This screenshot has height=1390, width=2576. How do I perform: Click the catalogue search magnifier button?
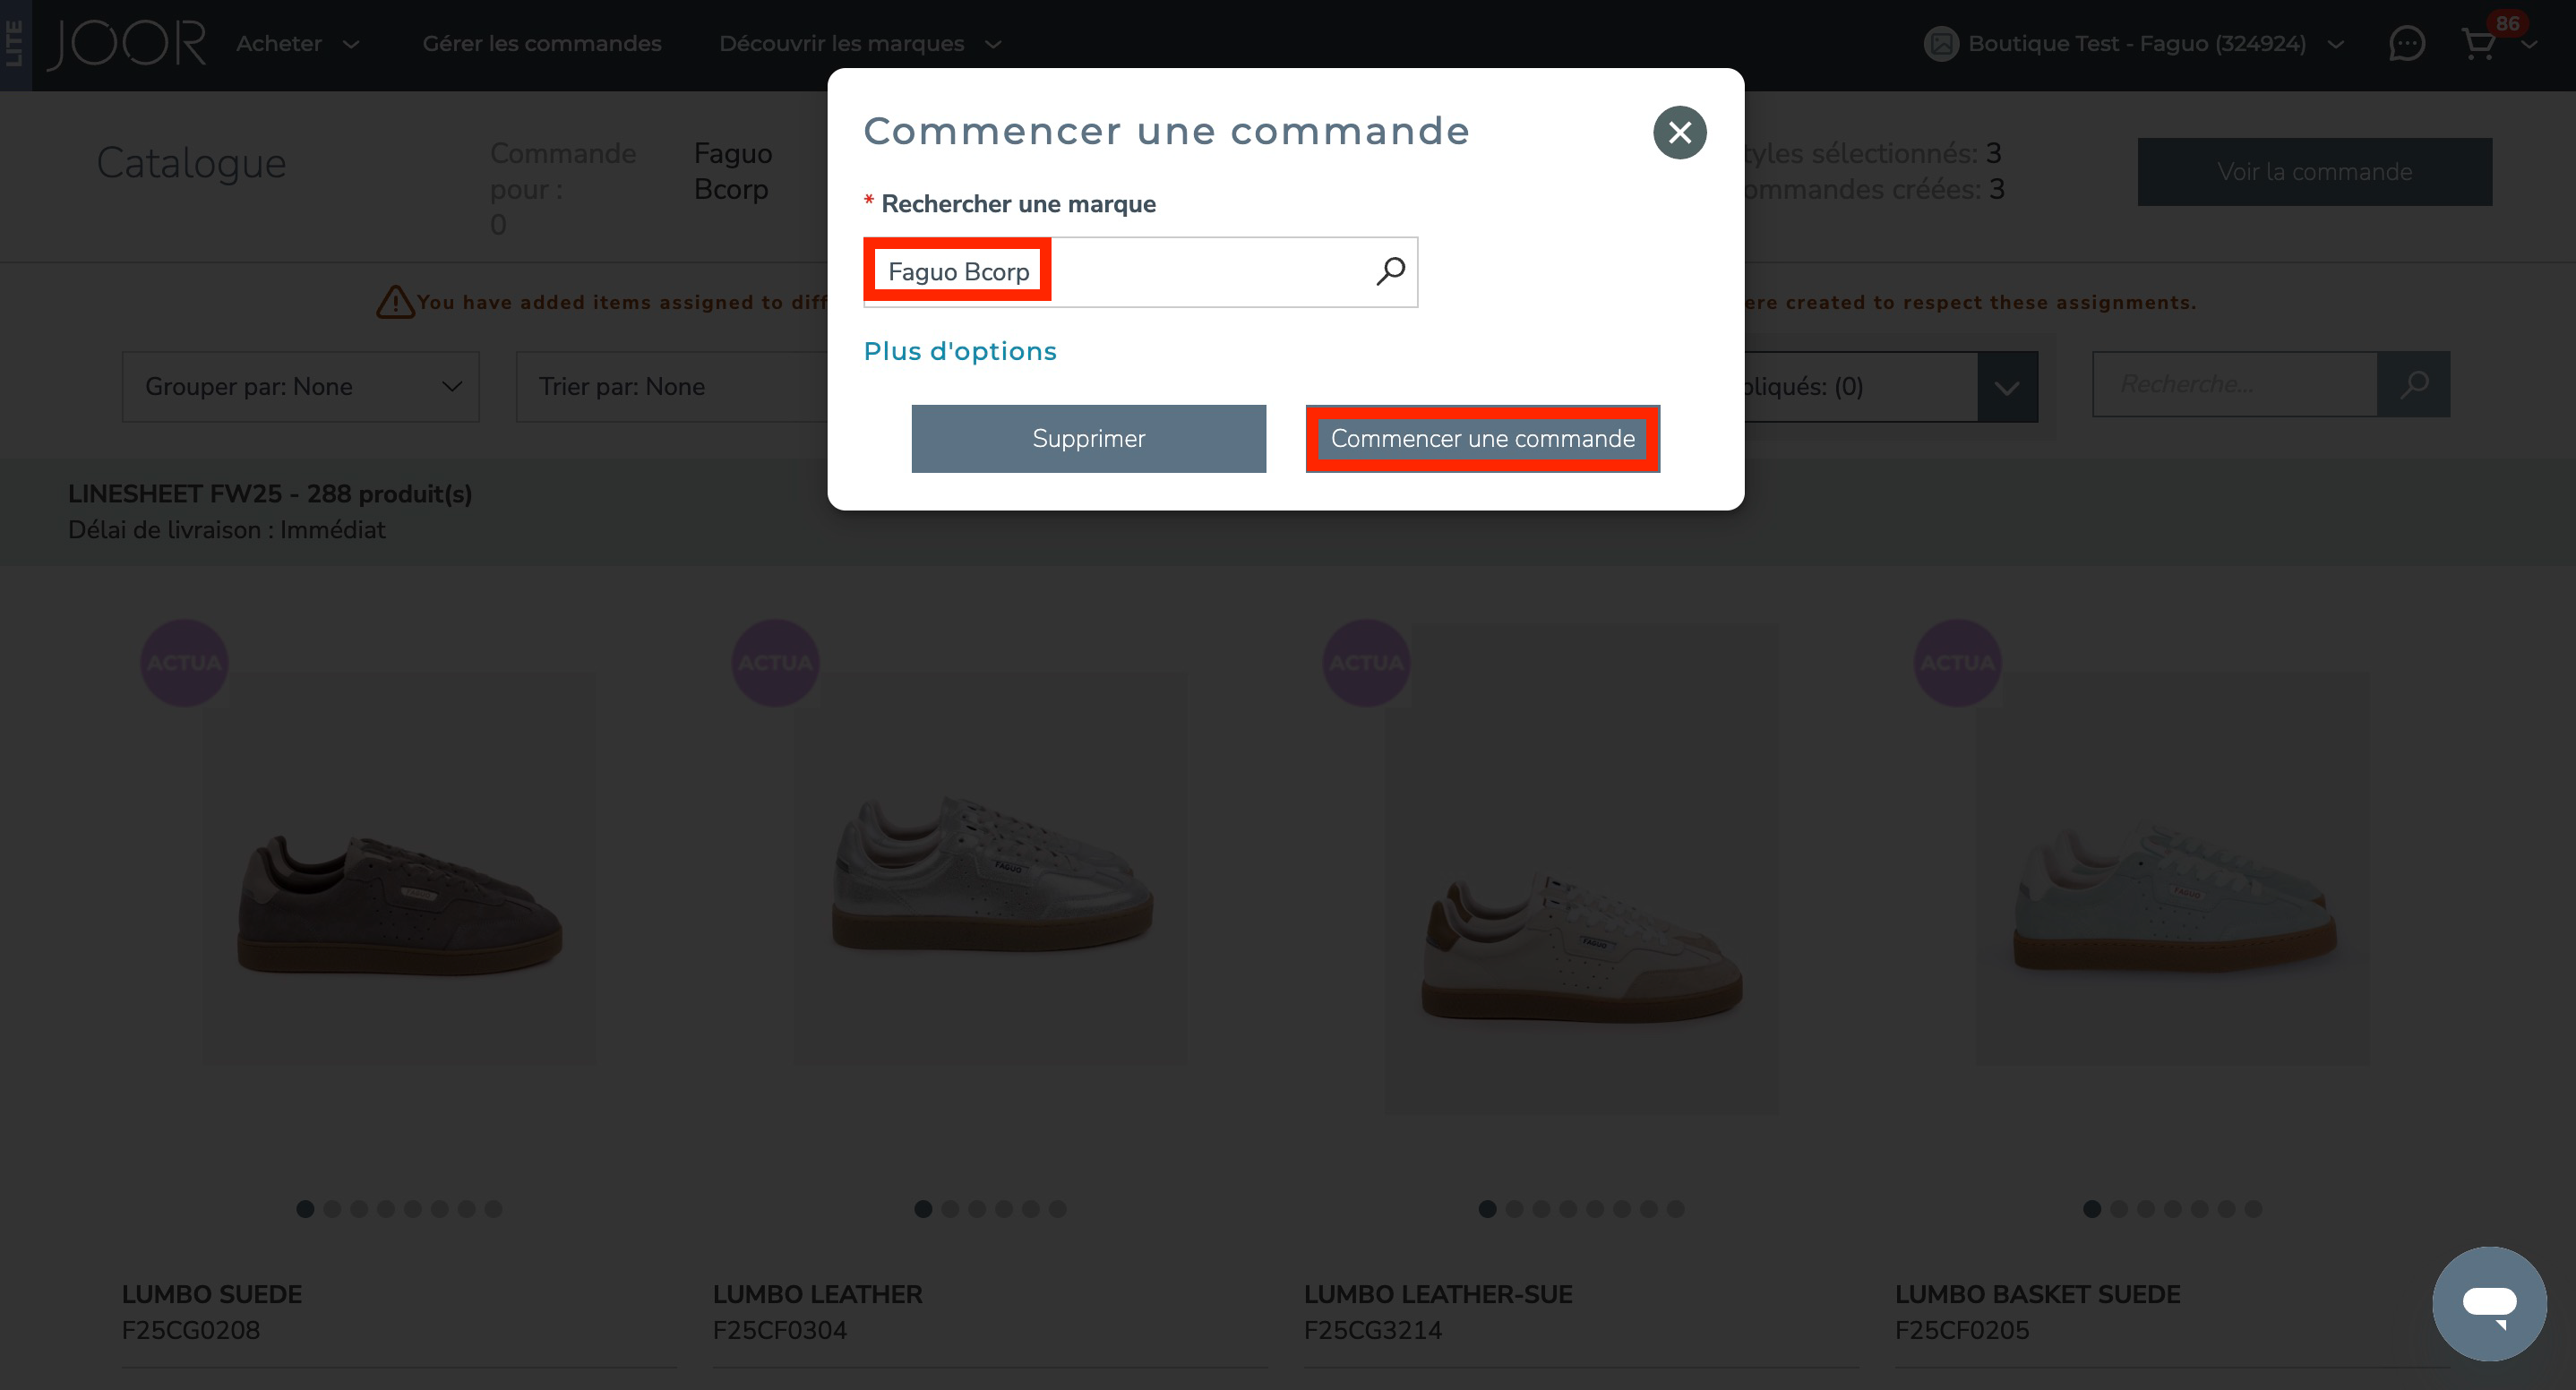(2413, 384)
